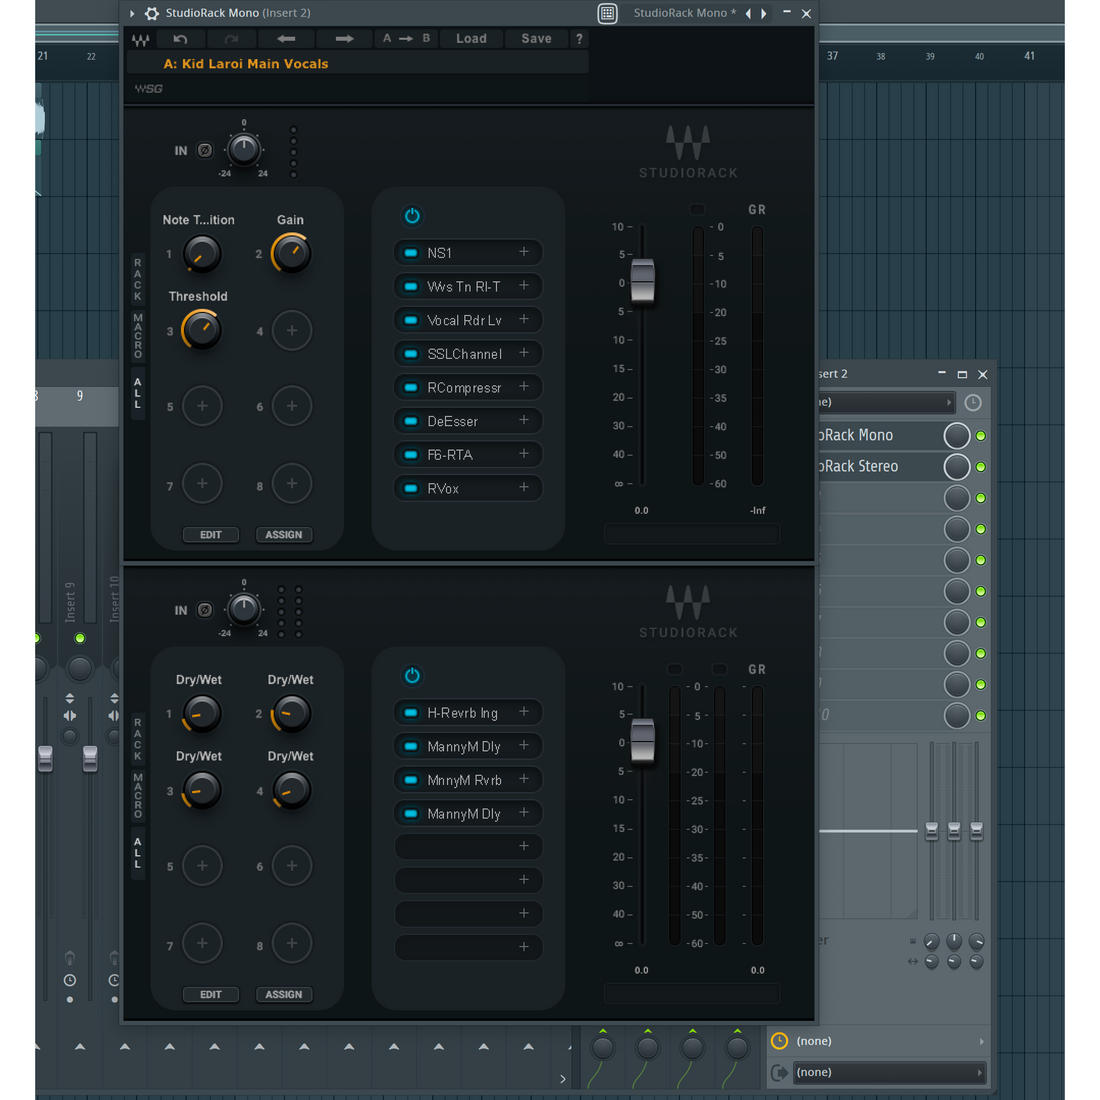
Task: Expand the plugin window menu arrow
Action: click(132, 13)
